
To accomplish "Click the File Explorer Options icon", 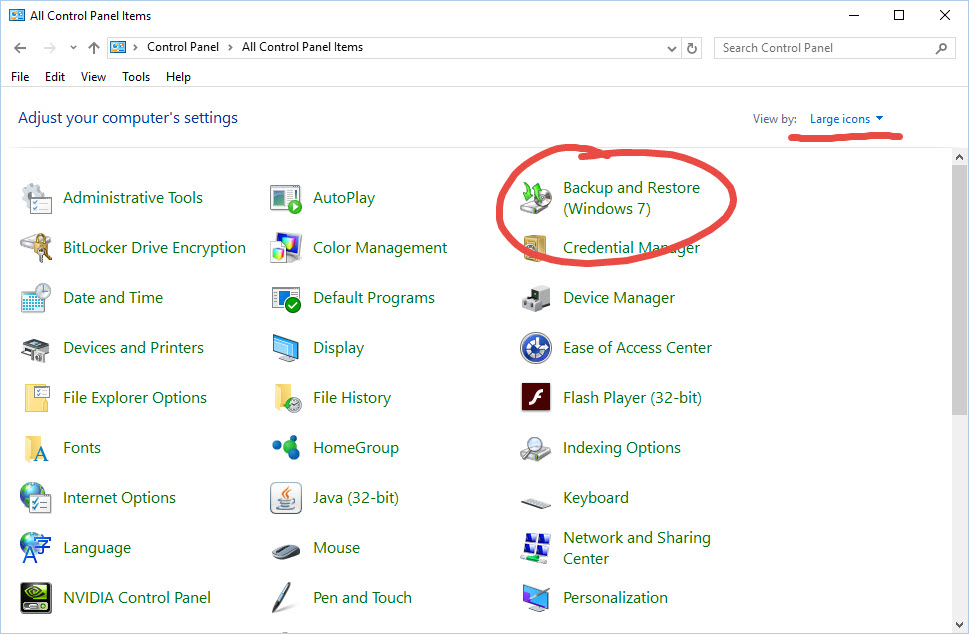I will [x=36, y=398].
